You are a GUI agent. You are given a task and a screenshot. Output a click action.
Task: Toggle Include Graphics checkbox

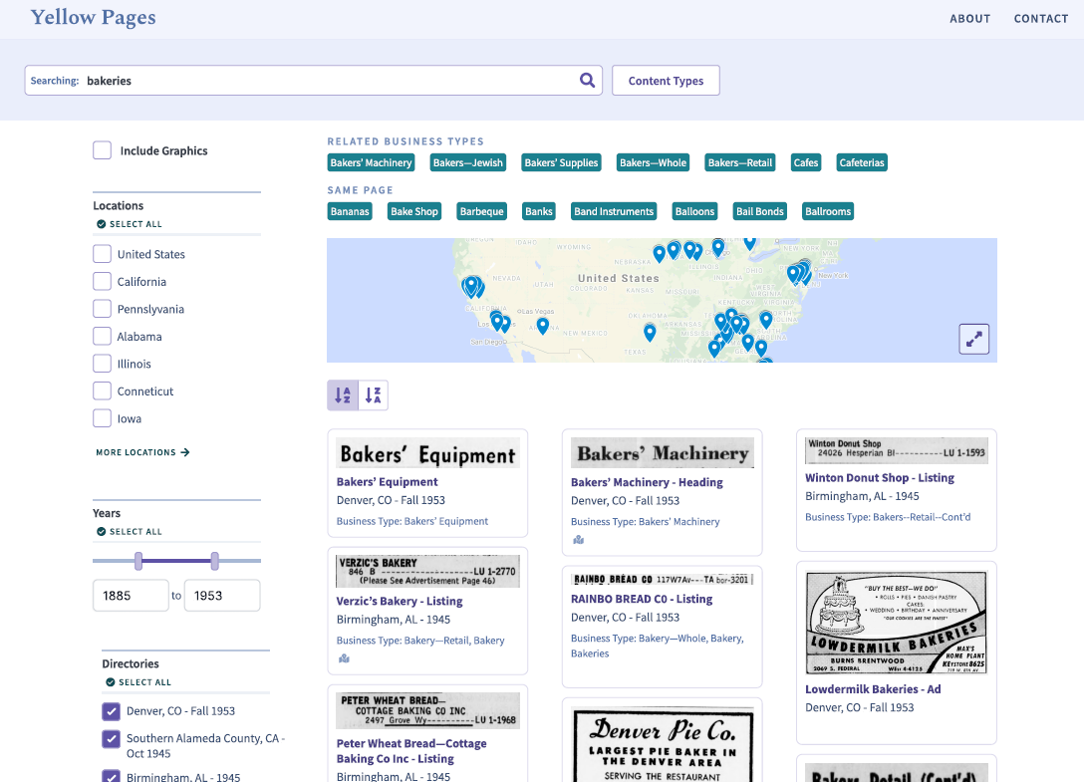[x=102, y=151]
